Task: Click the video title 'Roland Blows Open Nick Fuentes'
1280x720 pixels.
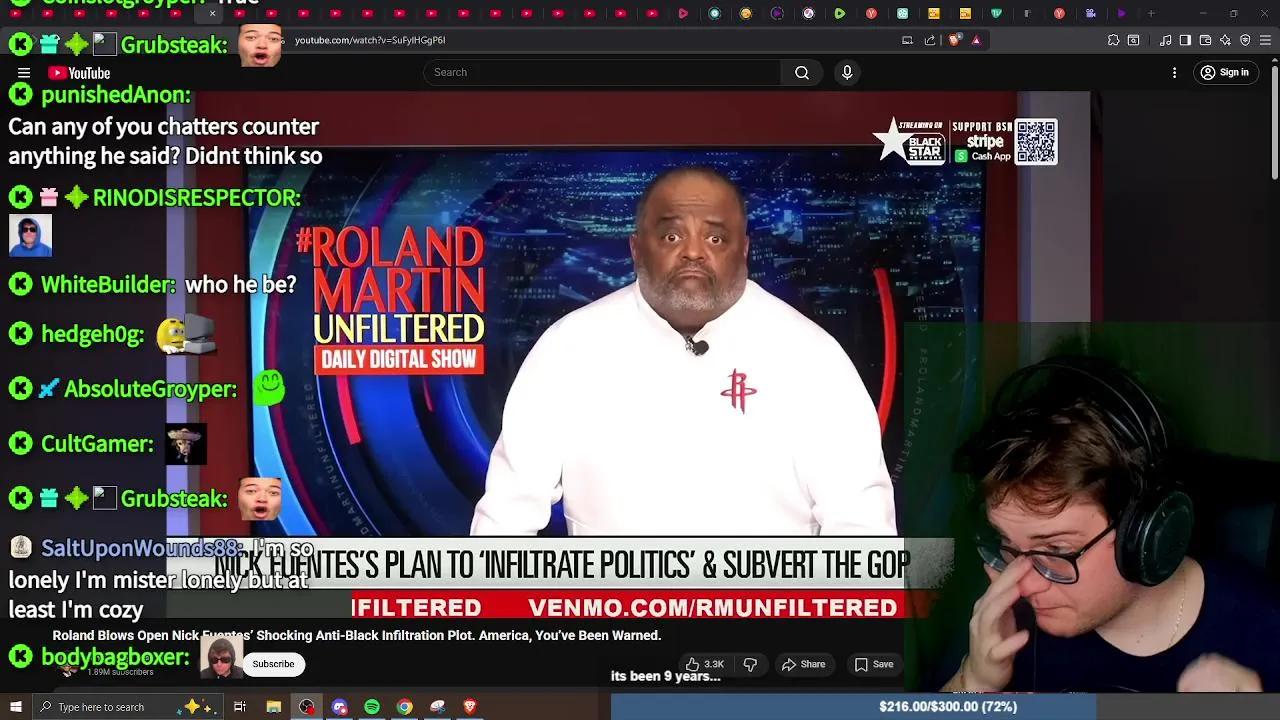Action: pyautogui.click(x=357, y=635)
